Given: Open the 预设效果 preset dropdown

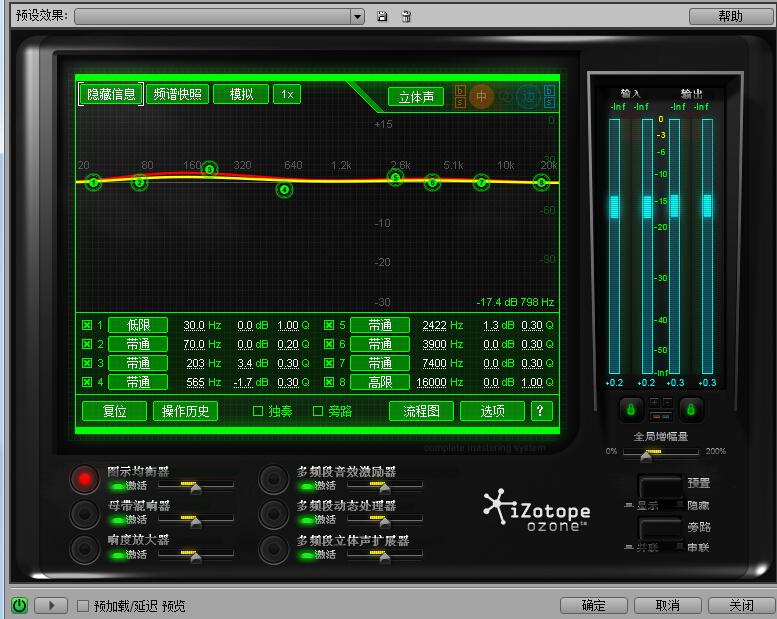Looking at the screenshot, I should [357, 16].
